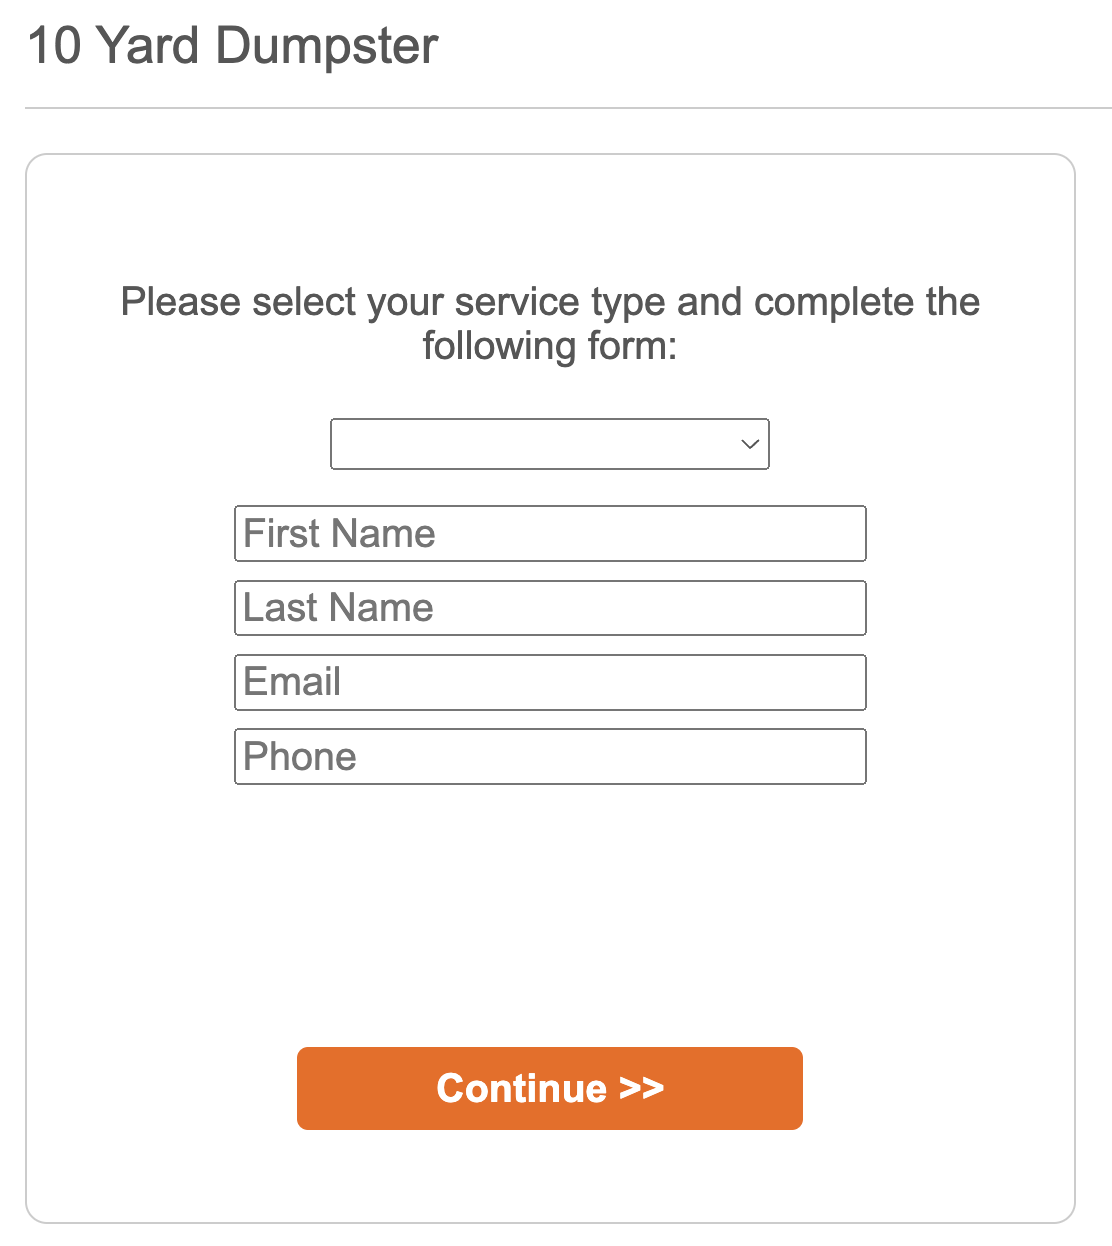Click the 'following form:' line of text
Screen dimensions: 1112x1246
pyautogui.click(x=550, y=347)
